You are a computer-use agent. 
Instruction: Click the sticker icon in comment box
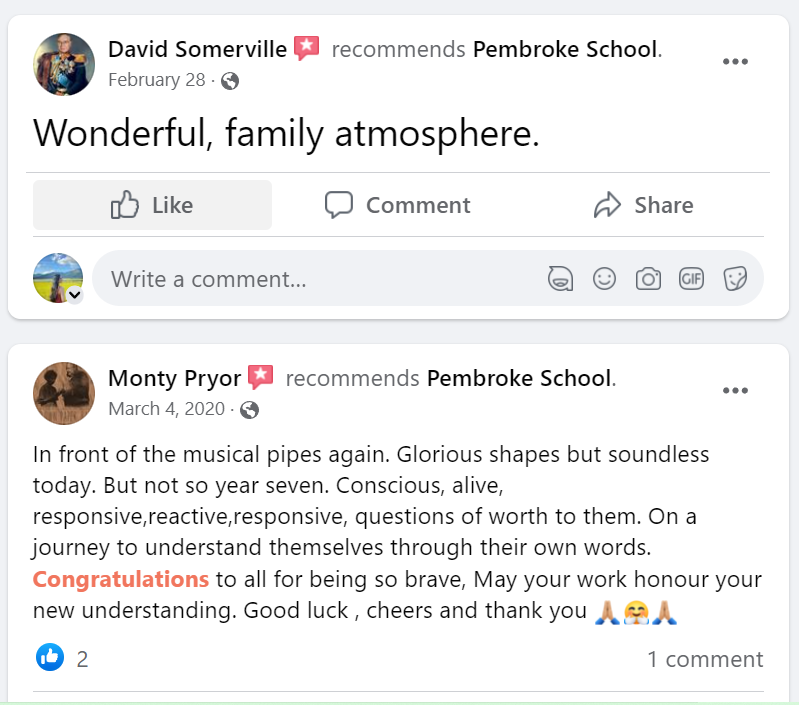pos(736,279)
